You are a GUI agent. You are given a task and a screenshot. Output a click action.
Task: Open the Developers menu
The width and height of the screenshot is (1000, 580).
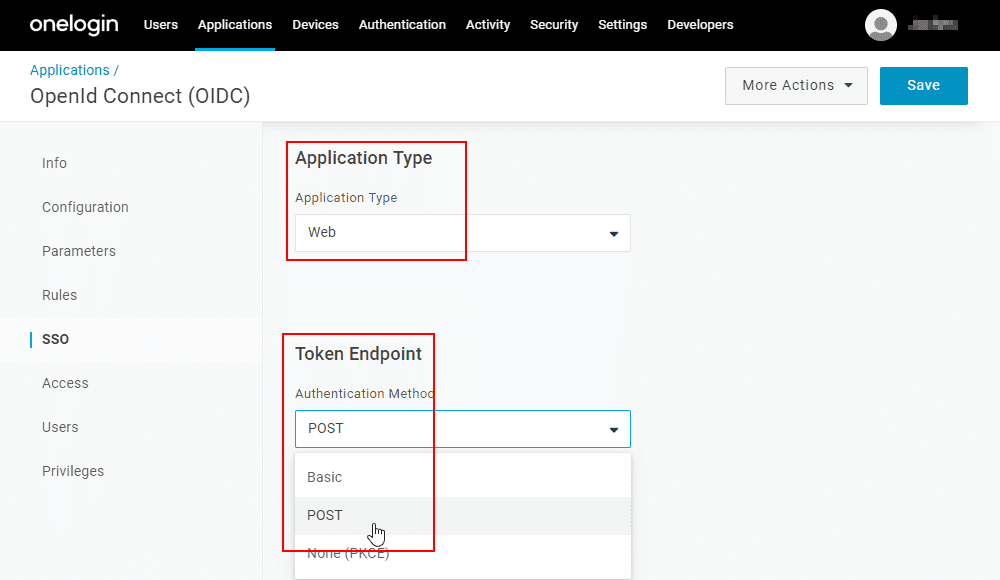[700, 25]
